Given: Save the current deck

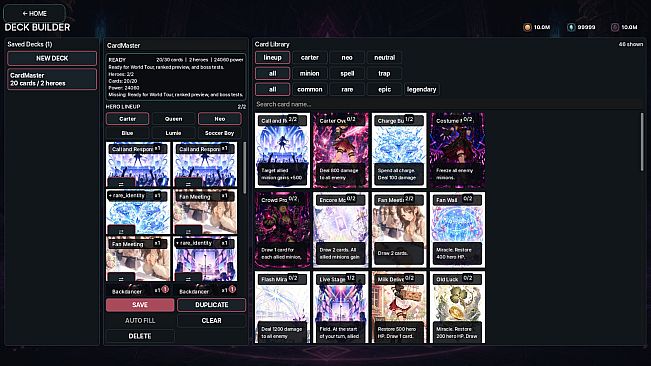Looking at the screenshot, I should (x=140, y=305).
